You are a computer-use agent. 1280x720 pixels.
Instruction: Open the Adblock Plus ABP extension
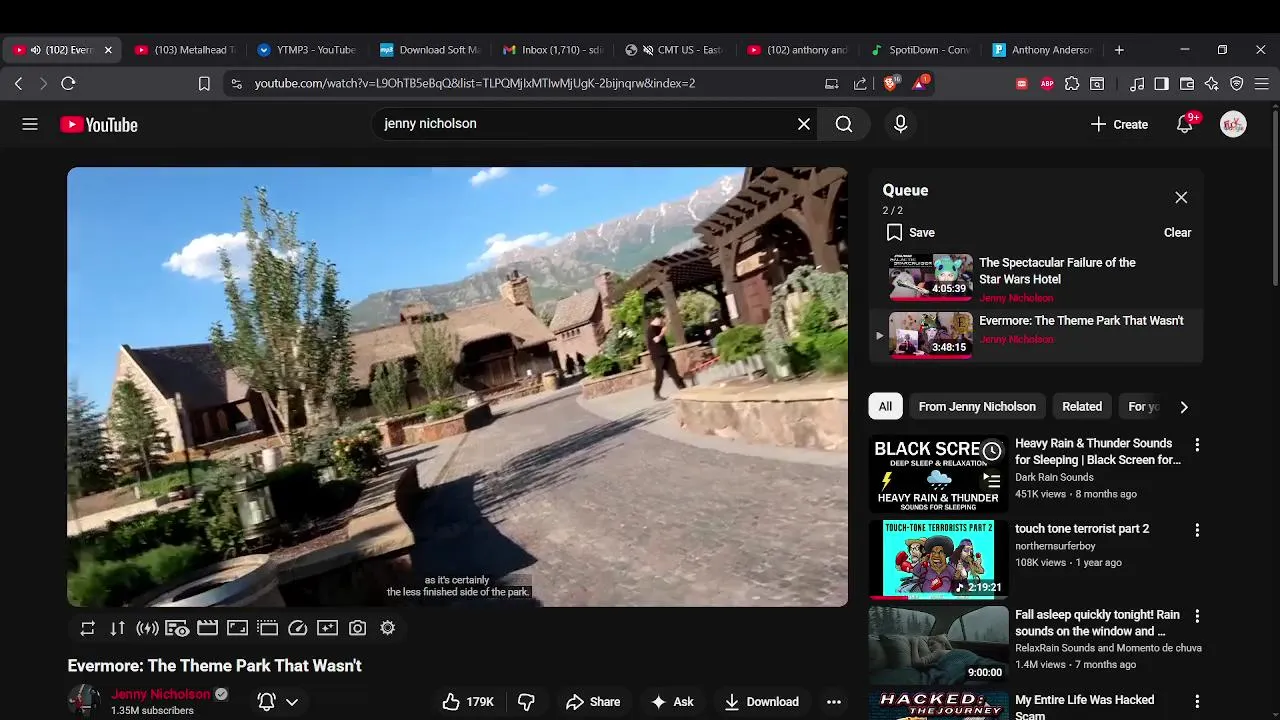tap(1047, 84)
